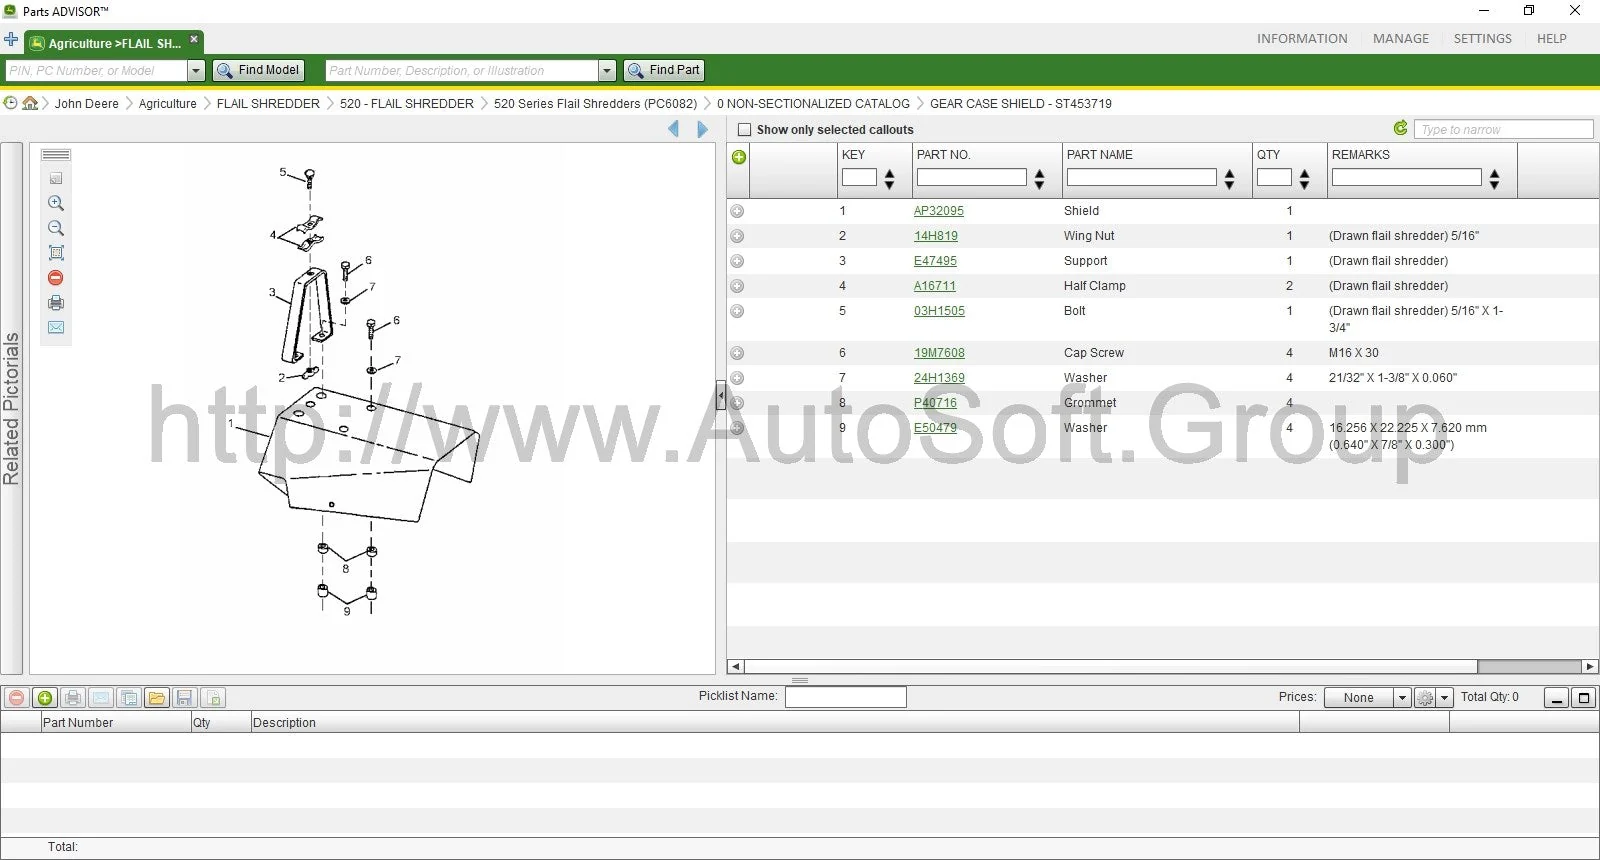This screenshot has width=1600, height=860.
Task: Open the SETTINGS menu
Action: click(1482, 39)
